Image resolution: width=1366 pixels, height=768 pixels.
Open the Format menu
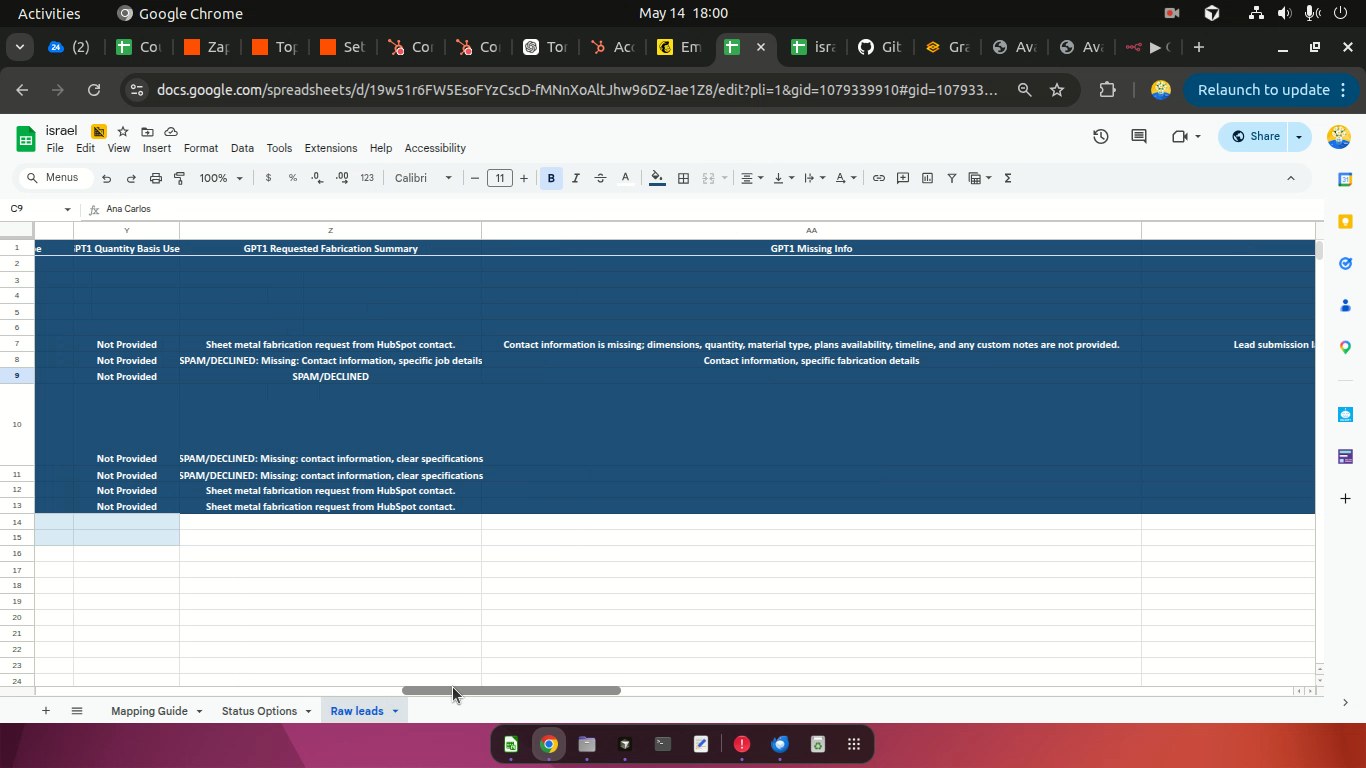click(x=200, y=148)
